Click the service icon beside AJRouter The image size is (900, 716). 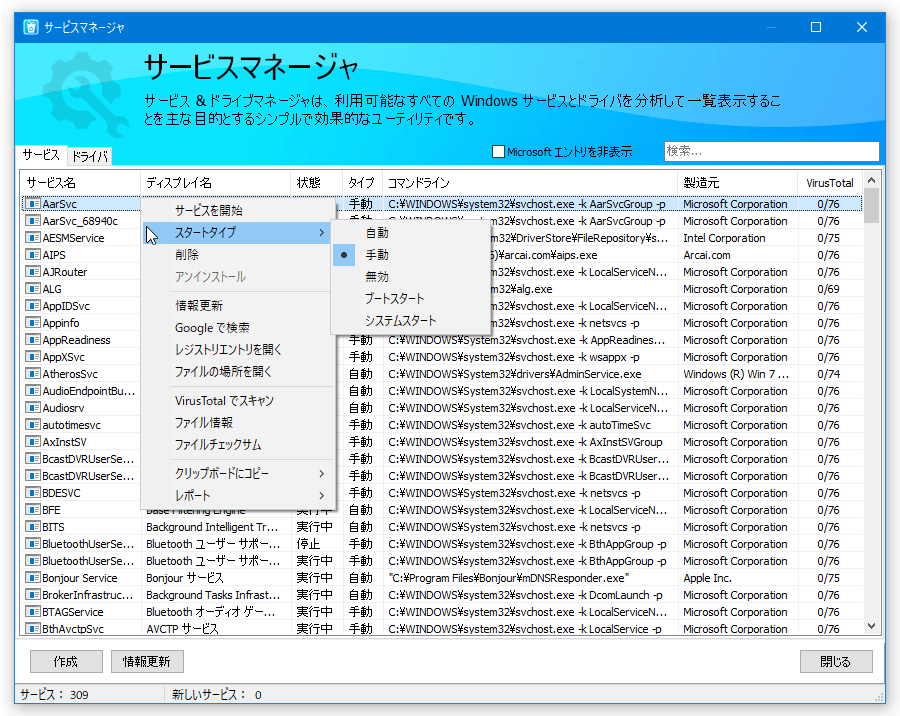33,272
